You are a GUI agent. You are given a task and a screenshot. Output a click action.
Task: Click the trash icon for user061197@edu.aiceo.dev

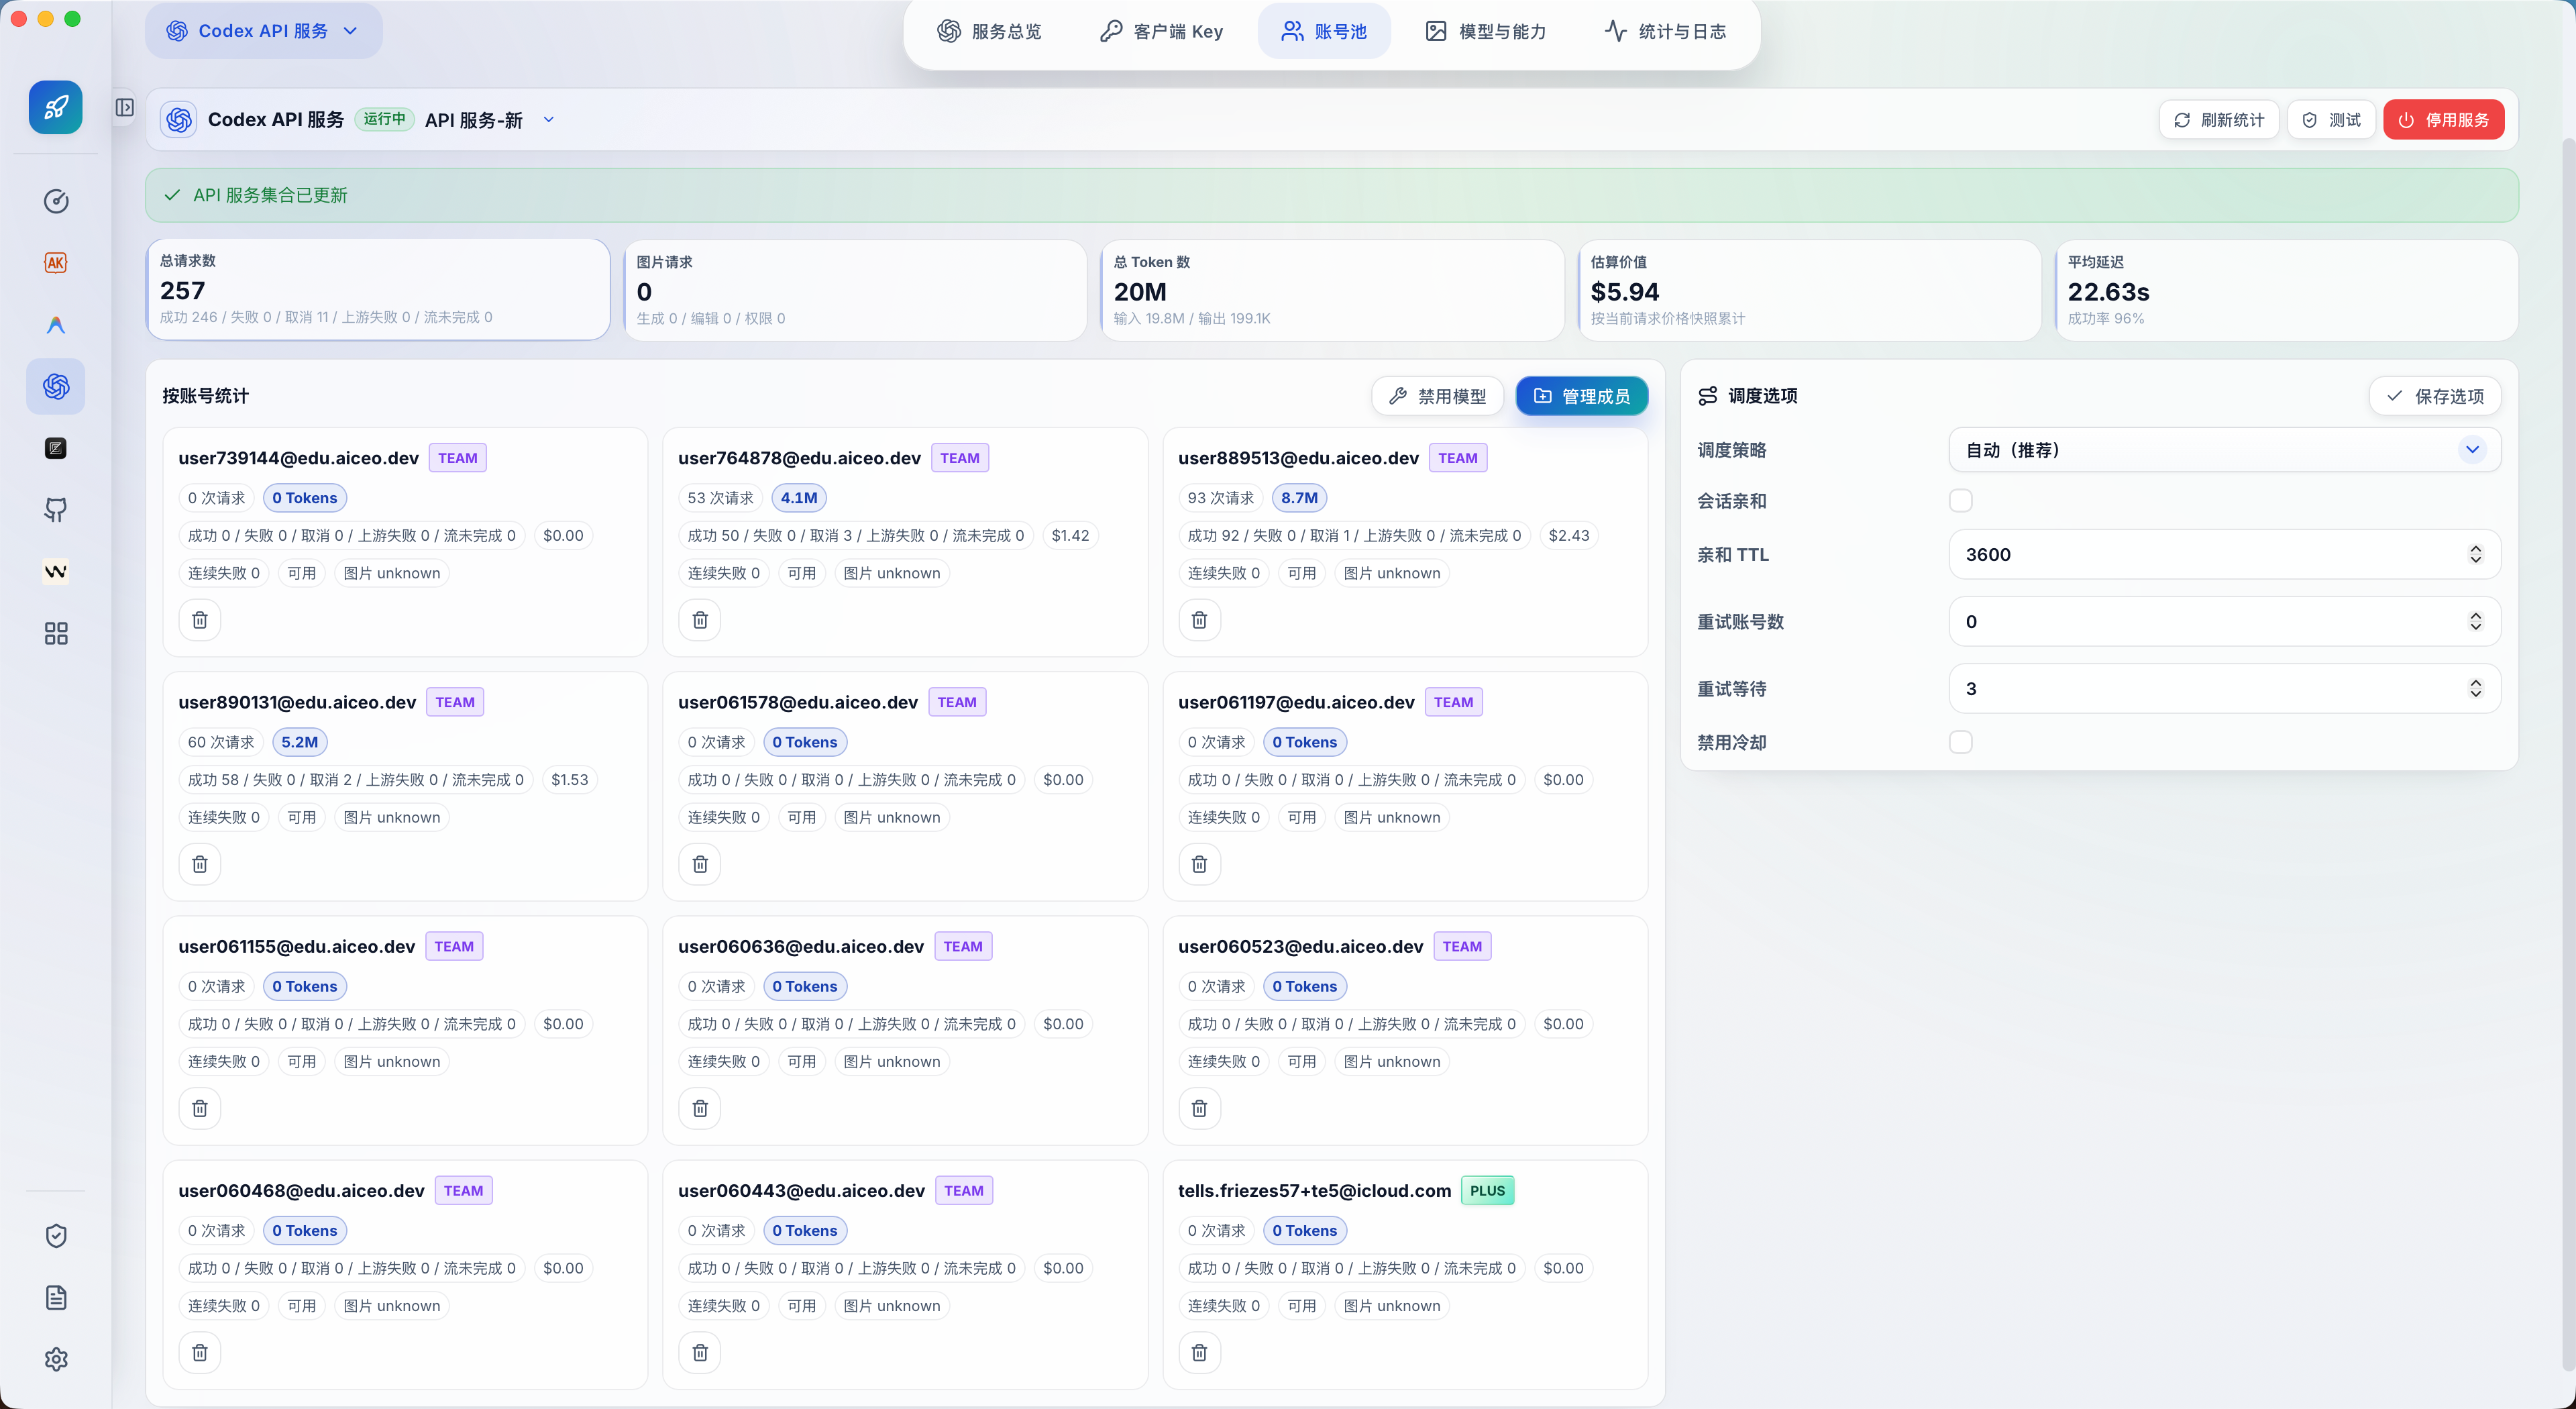[x=1200, y=864]
